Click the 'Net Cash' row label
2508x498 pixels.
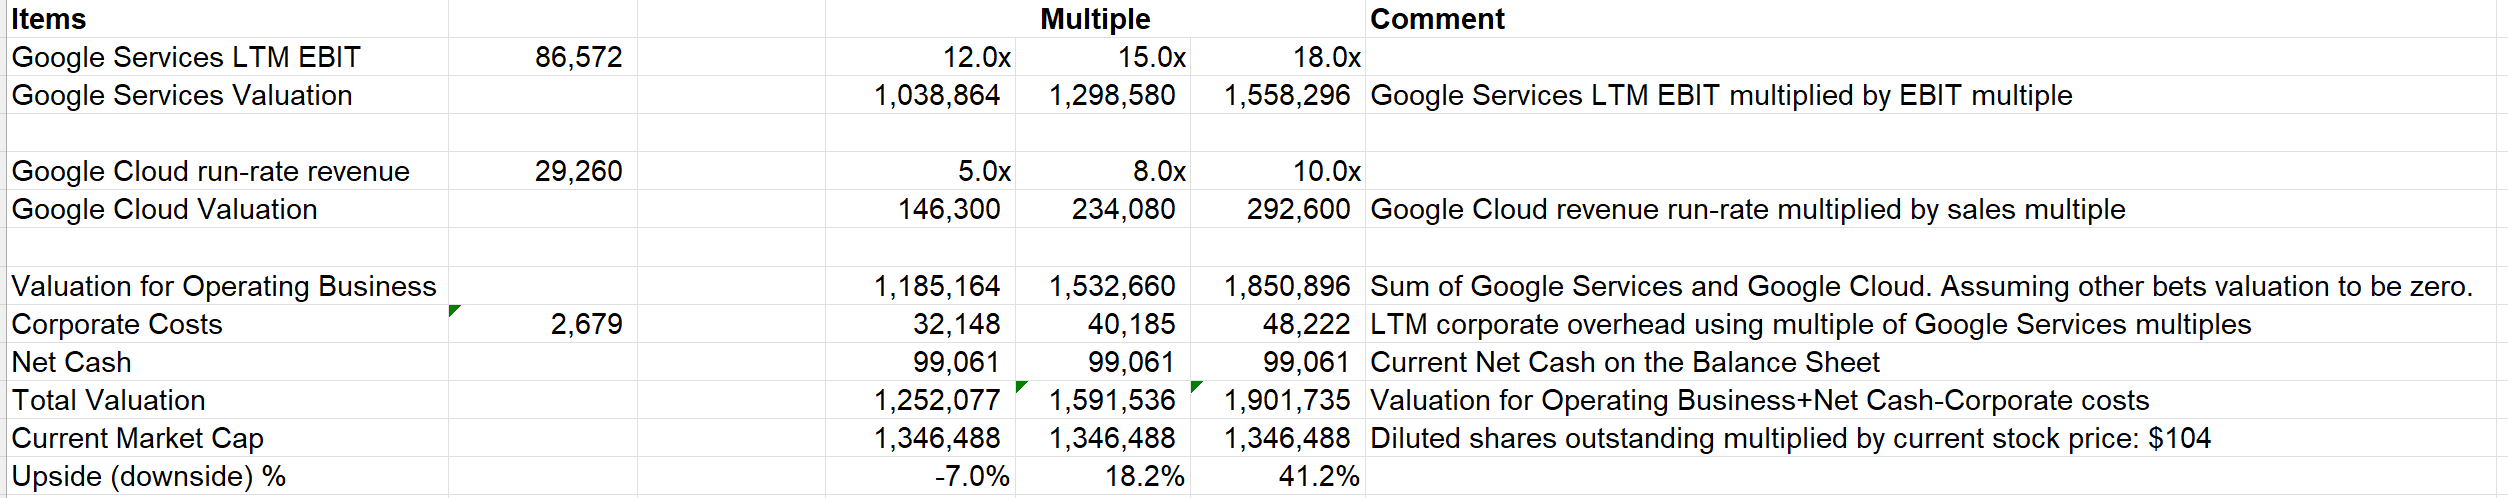coord(71,362)
